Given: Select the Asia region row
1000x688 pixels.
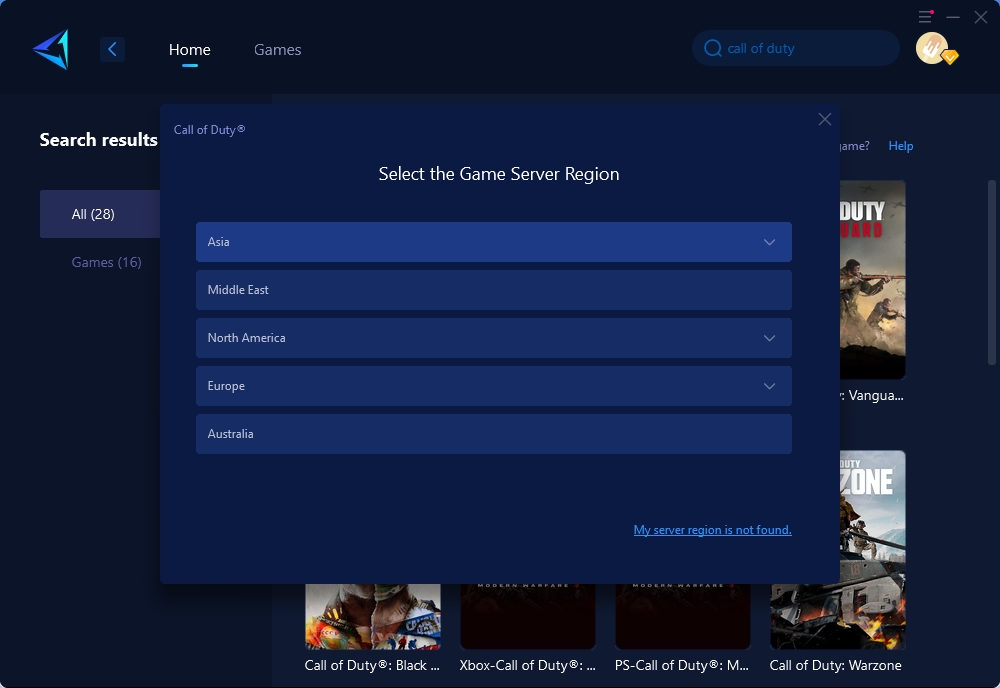Looking at the screenshot, I should tap(494, 242).
